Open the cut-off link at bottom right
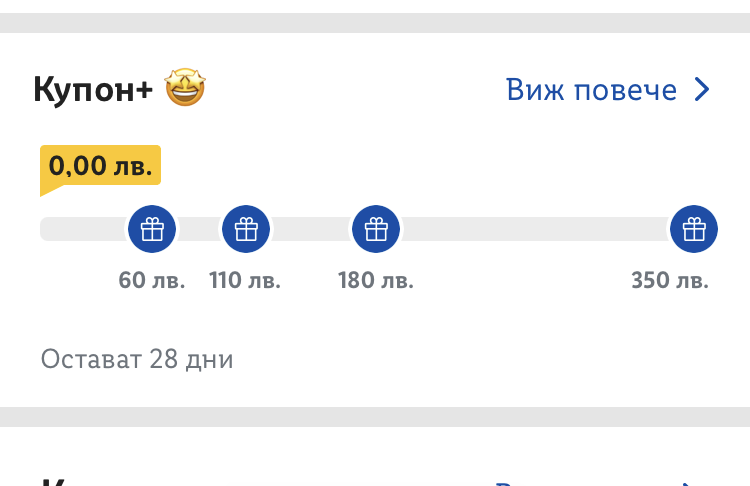750x486 pixels. [600, 481]
